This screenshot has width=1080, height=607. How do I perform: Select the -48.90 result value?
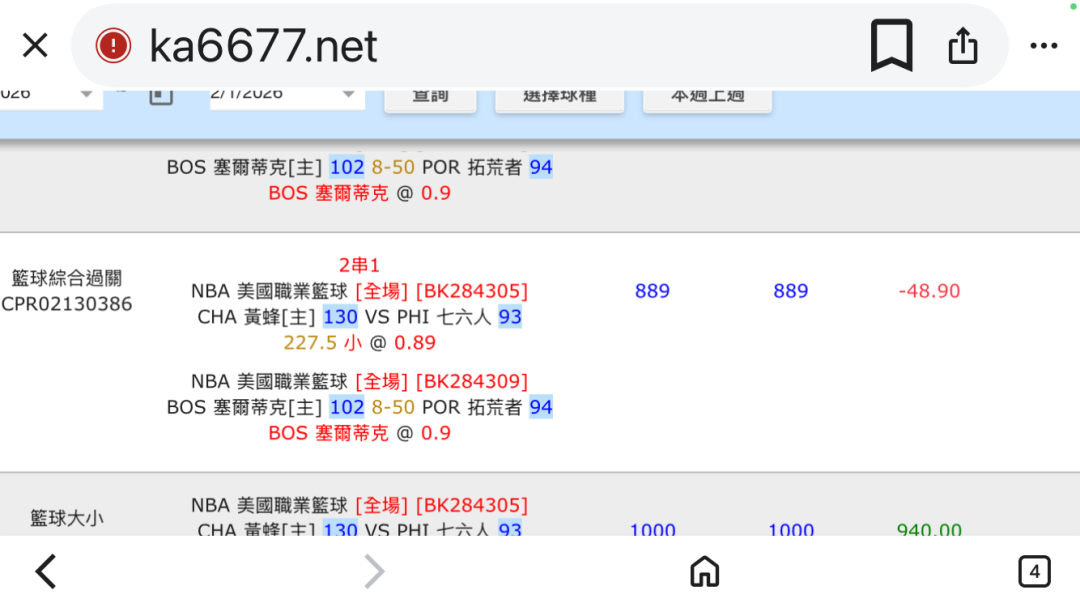929,291
